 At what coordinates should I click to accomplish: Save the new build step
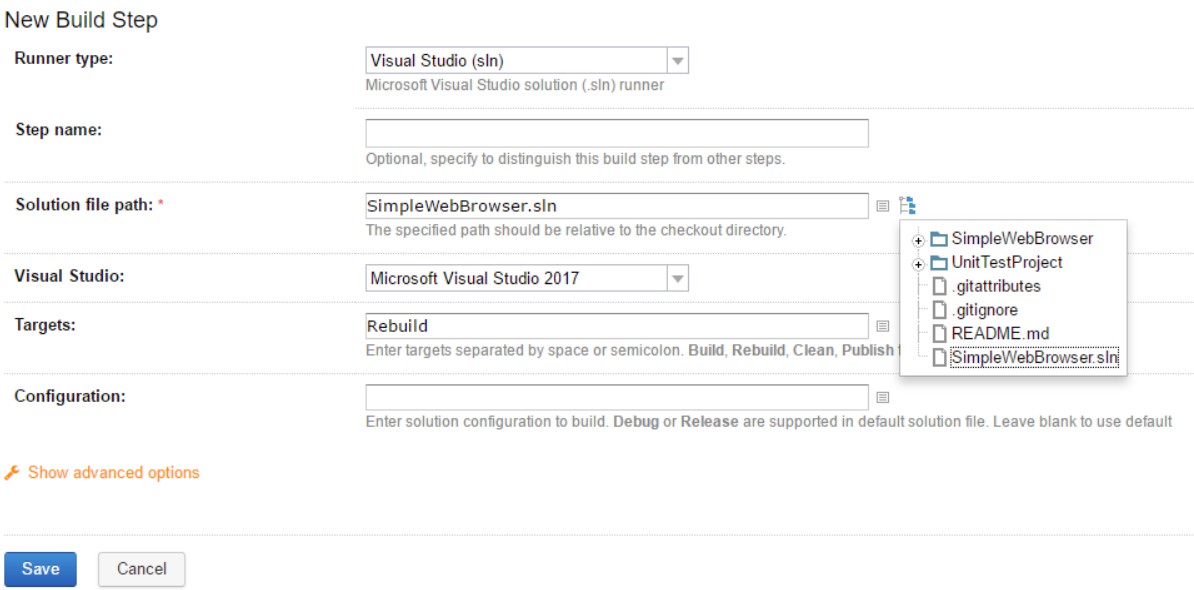40,569
